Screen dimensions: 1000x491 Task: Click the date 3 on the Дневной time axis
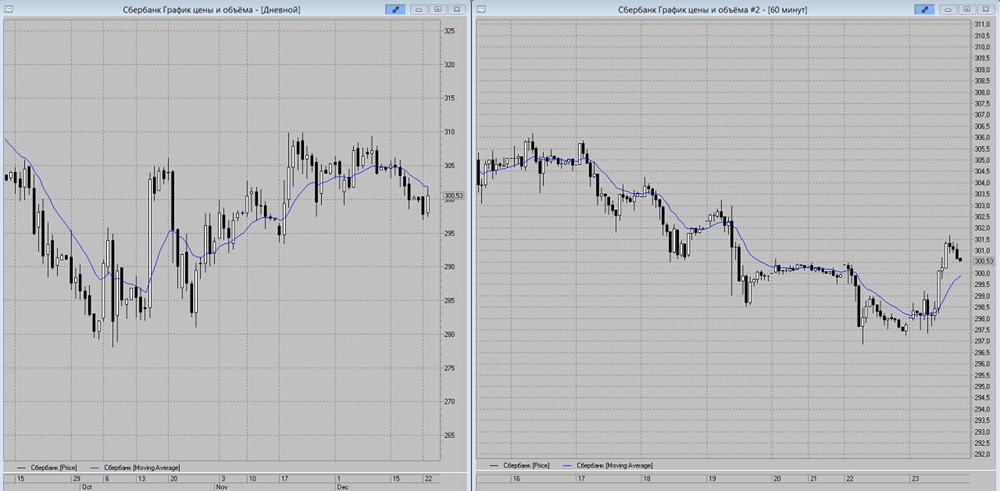(223, 478)
